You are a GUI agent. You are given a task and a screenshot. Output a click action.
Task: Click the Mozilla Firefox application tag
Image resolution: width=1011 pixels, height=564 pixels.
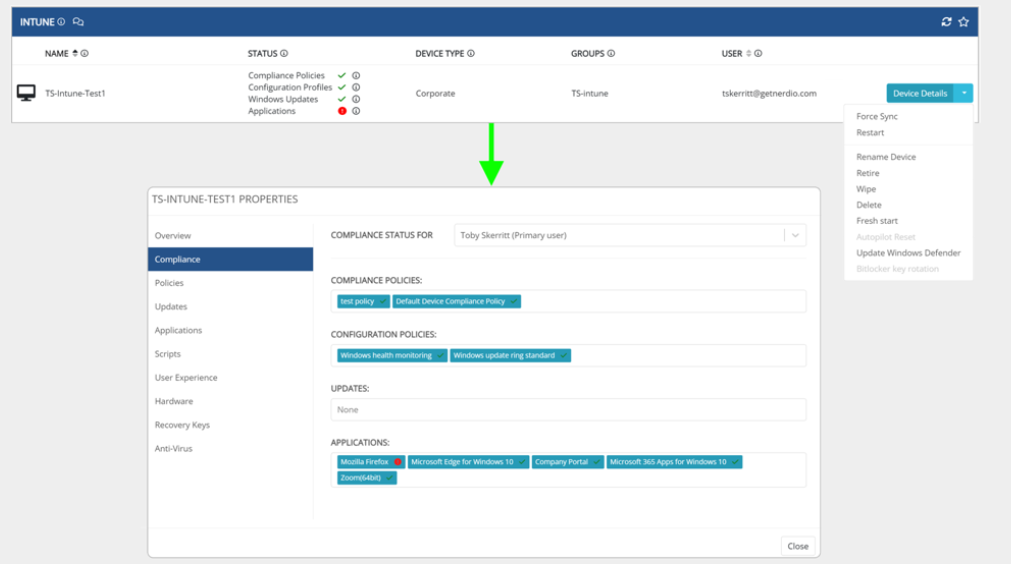pyautogui.click(x=366, y=462)
